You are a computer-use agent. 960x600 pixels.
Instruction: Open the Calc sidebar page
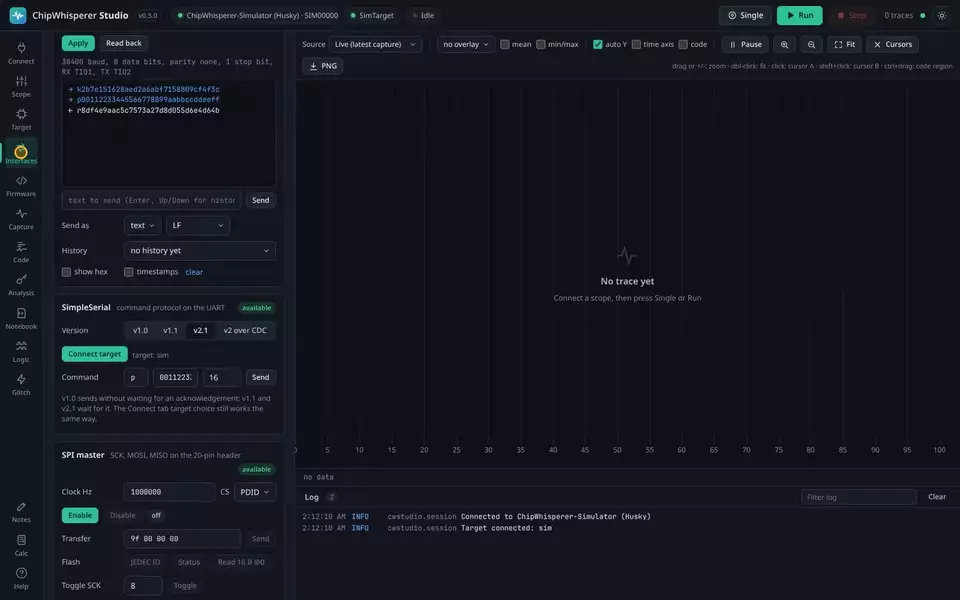point(21,546)
